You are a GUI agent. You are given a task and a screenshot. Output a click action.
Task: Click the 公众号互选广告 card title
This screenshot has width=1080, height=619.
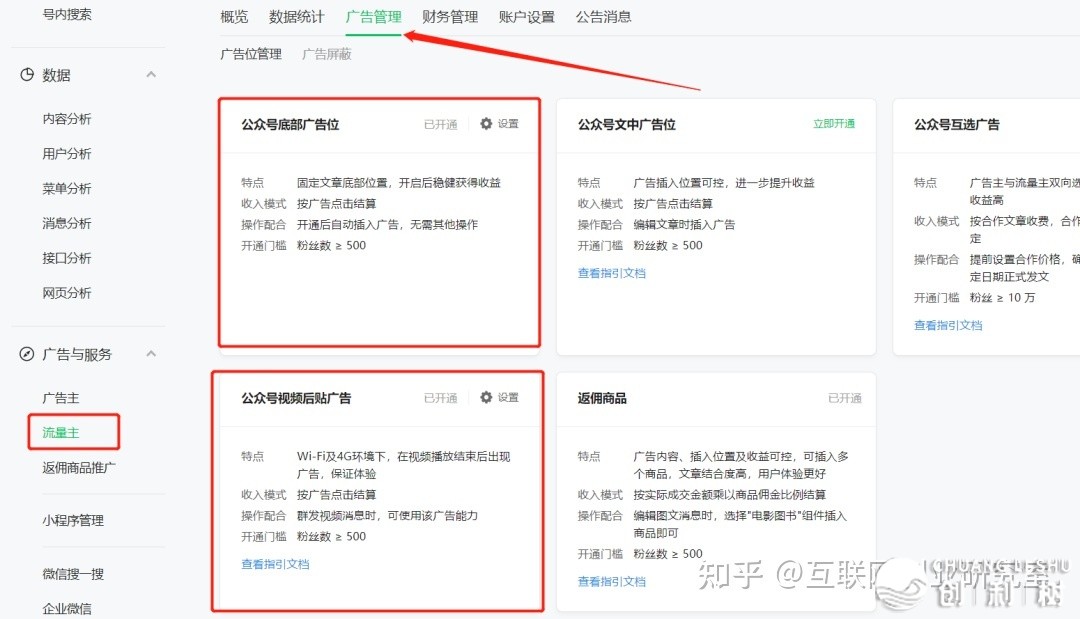[956, 125]
